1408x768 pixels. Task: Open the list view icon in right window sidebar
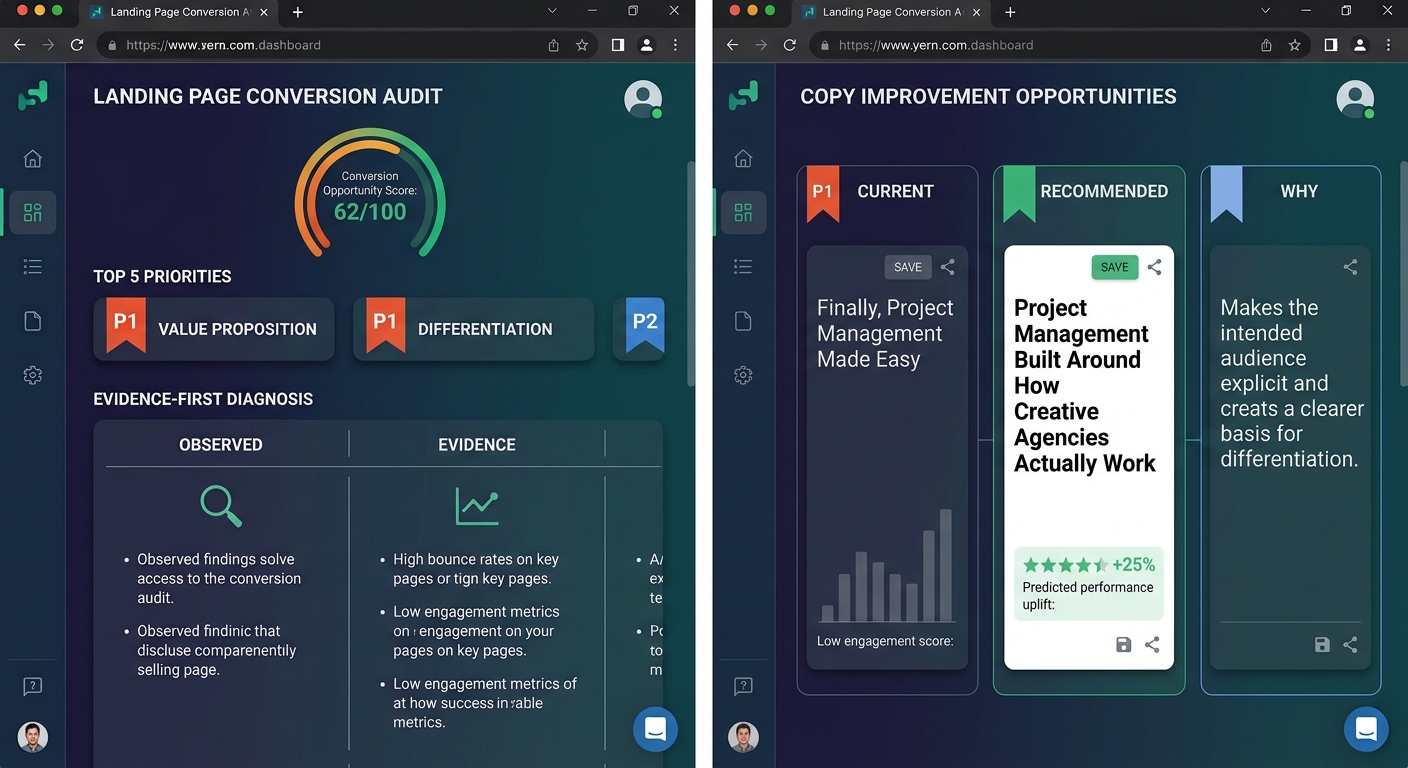(x=743, y=266)
